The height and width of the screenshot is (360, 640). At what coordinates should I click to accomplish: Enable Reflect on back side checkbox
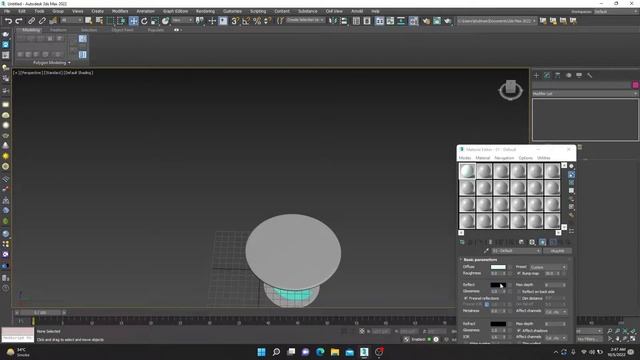pos(519,292)
